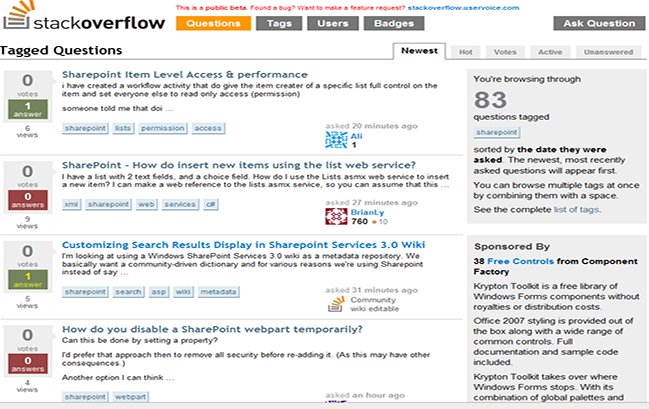Click the 'xml' tag
Viewport: 649px width, 409px height.
point(71,204)
